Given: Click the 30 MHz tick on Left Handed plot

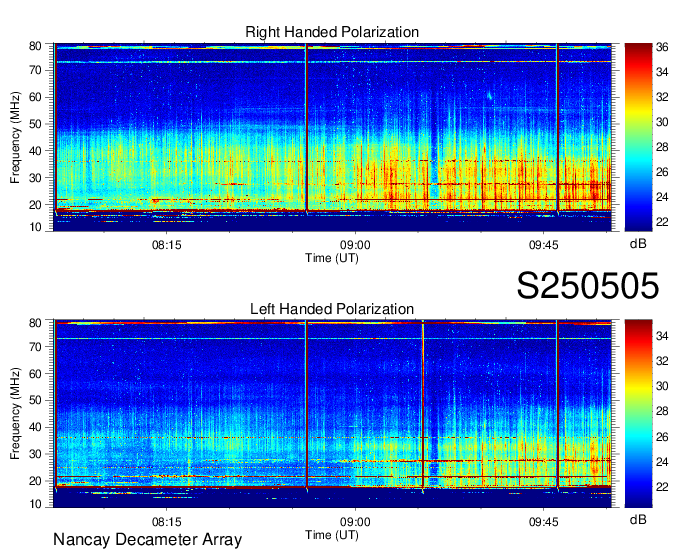Looking at the screenshot, I should [35, 454].
